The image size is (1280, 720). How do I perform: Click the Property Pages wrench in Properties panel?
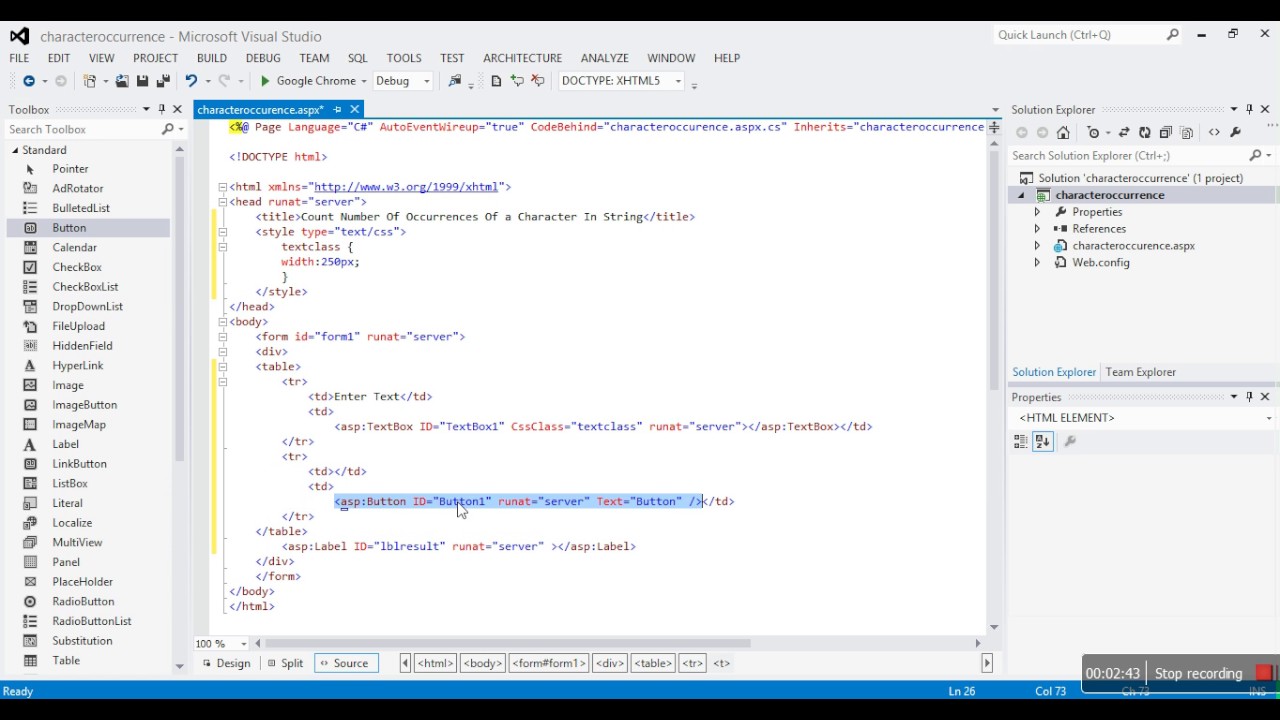click(x=1070, y=441)
